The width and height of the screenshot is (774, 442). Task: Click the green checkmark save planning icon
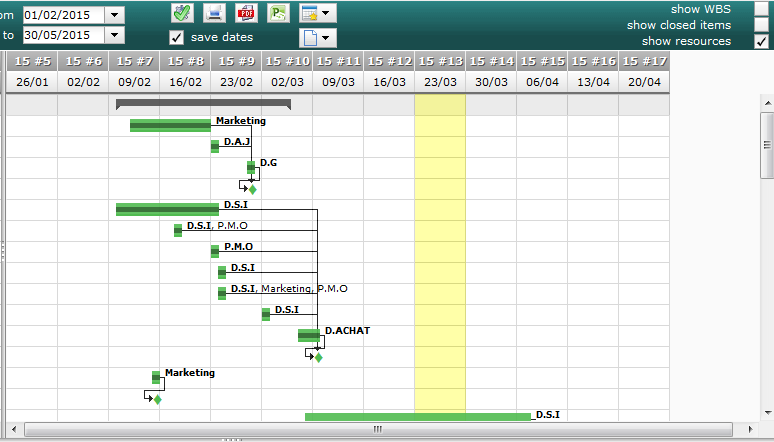[181, 13]
